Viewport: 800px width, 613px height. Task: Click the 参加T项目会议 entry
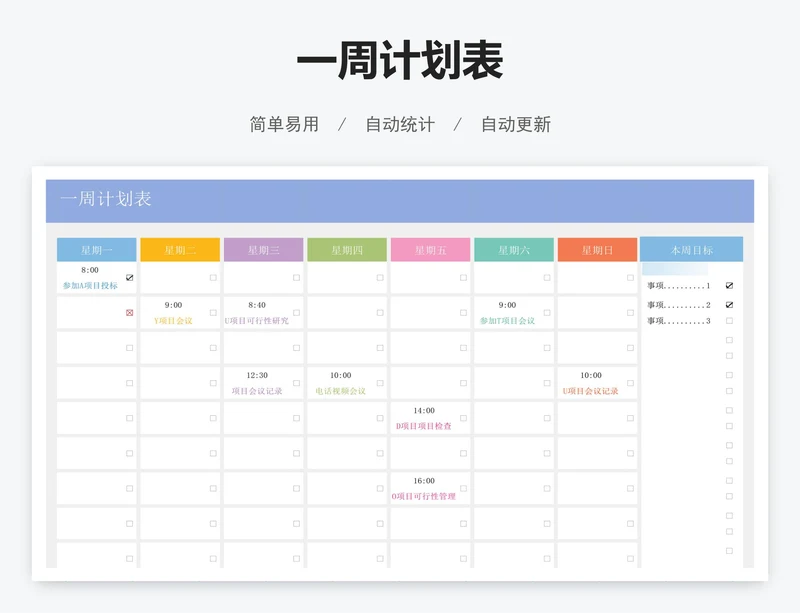(508, 321)
